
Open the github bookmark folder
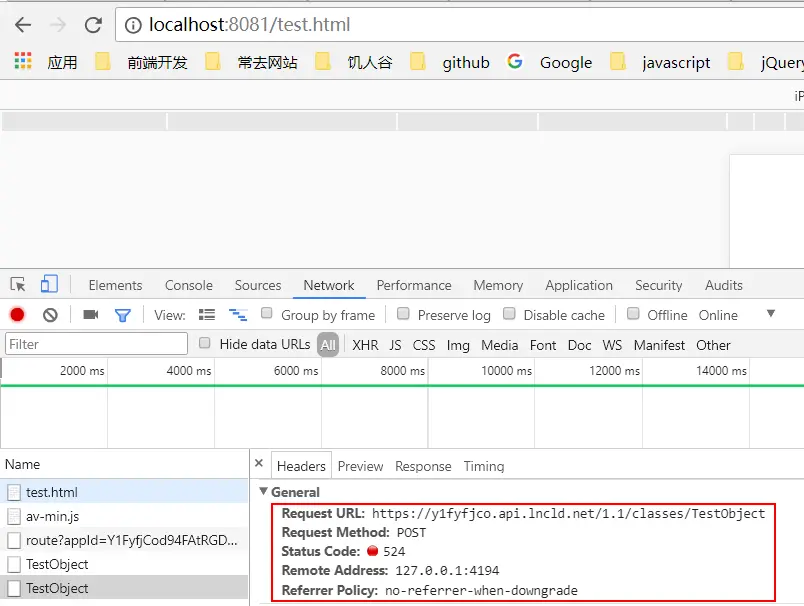pos(450,63)
